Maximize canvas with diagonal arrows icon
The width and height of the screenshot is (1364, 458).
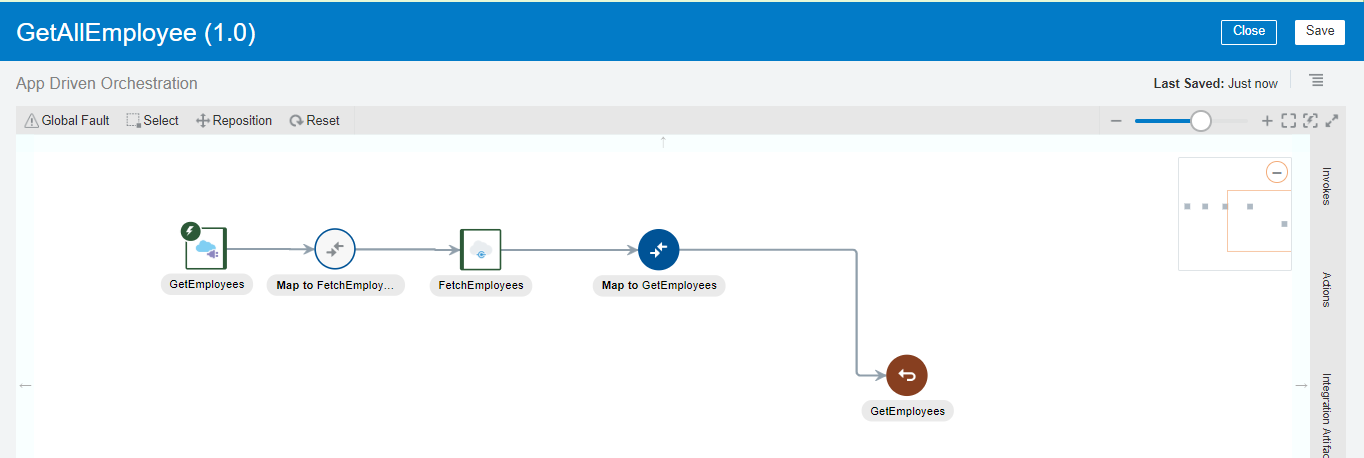tap(1332, 121)
